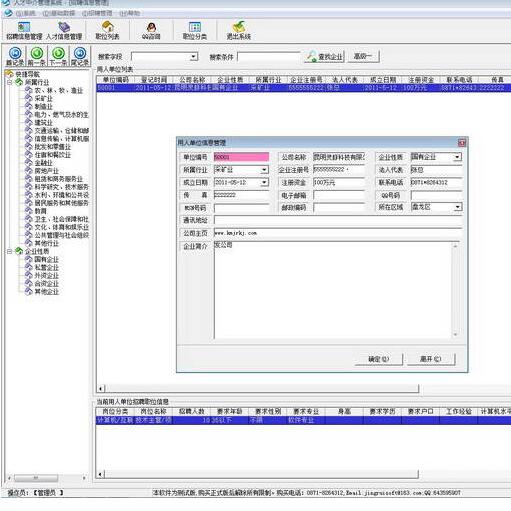Open the 所属行业 combo box in dialog
This screenshot has height=511, width=511.
coord(264,170)
